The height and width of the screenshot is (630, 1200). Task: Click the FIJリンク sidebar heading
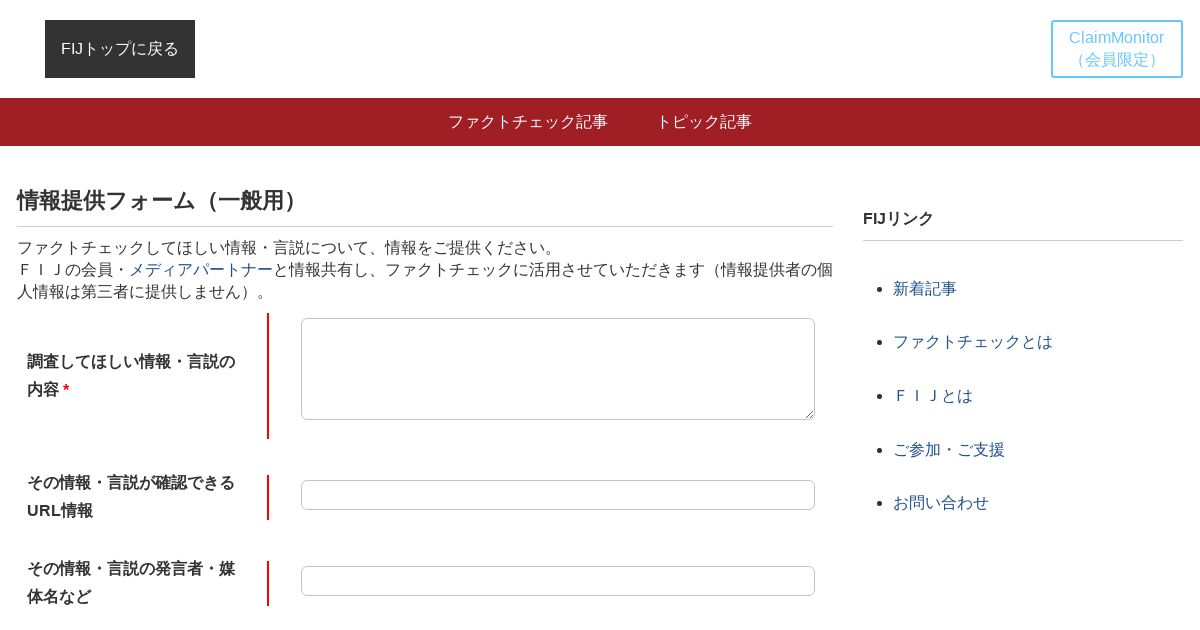(898, 219)
